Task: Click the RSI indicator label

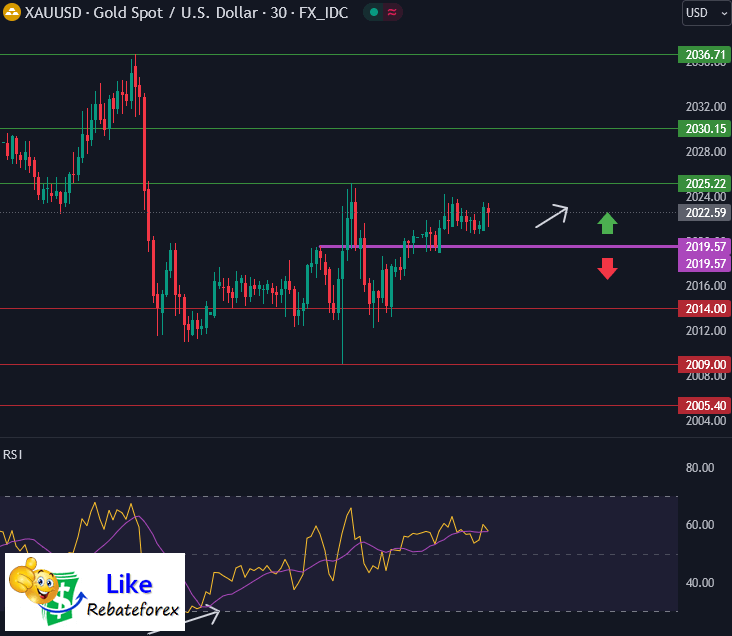Action: click(13, 455)
